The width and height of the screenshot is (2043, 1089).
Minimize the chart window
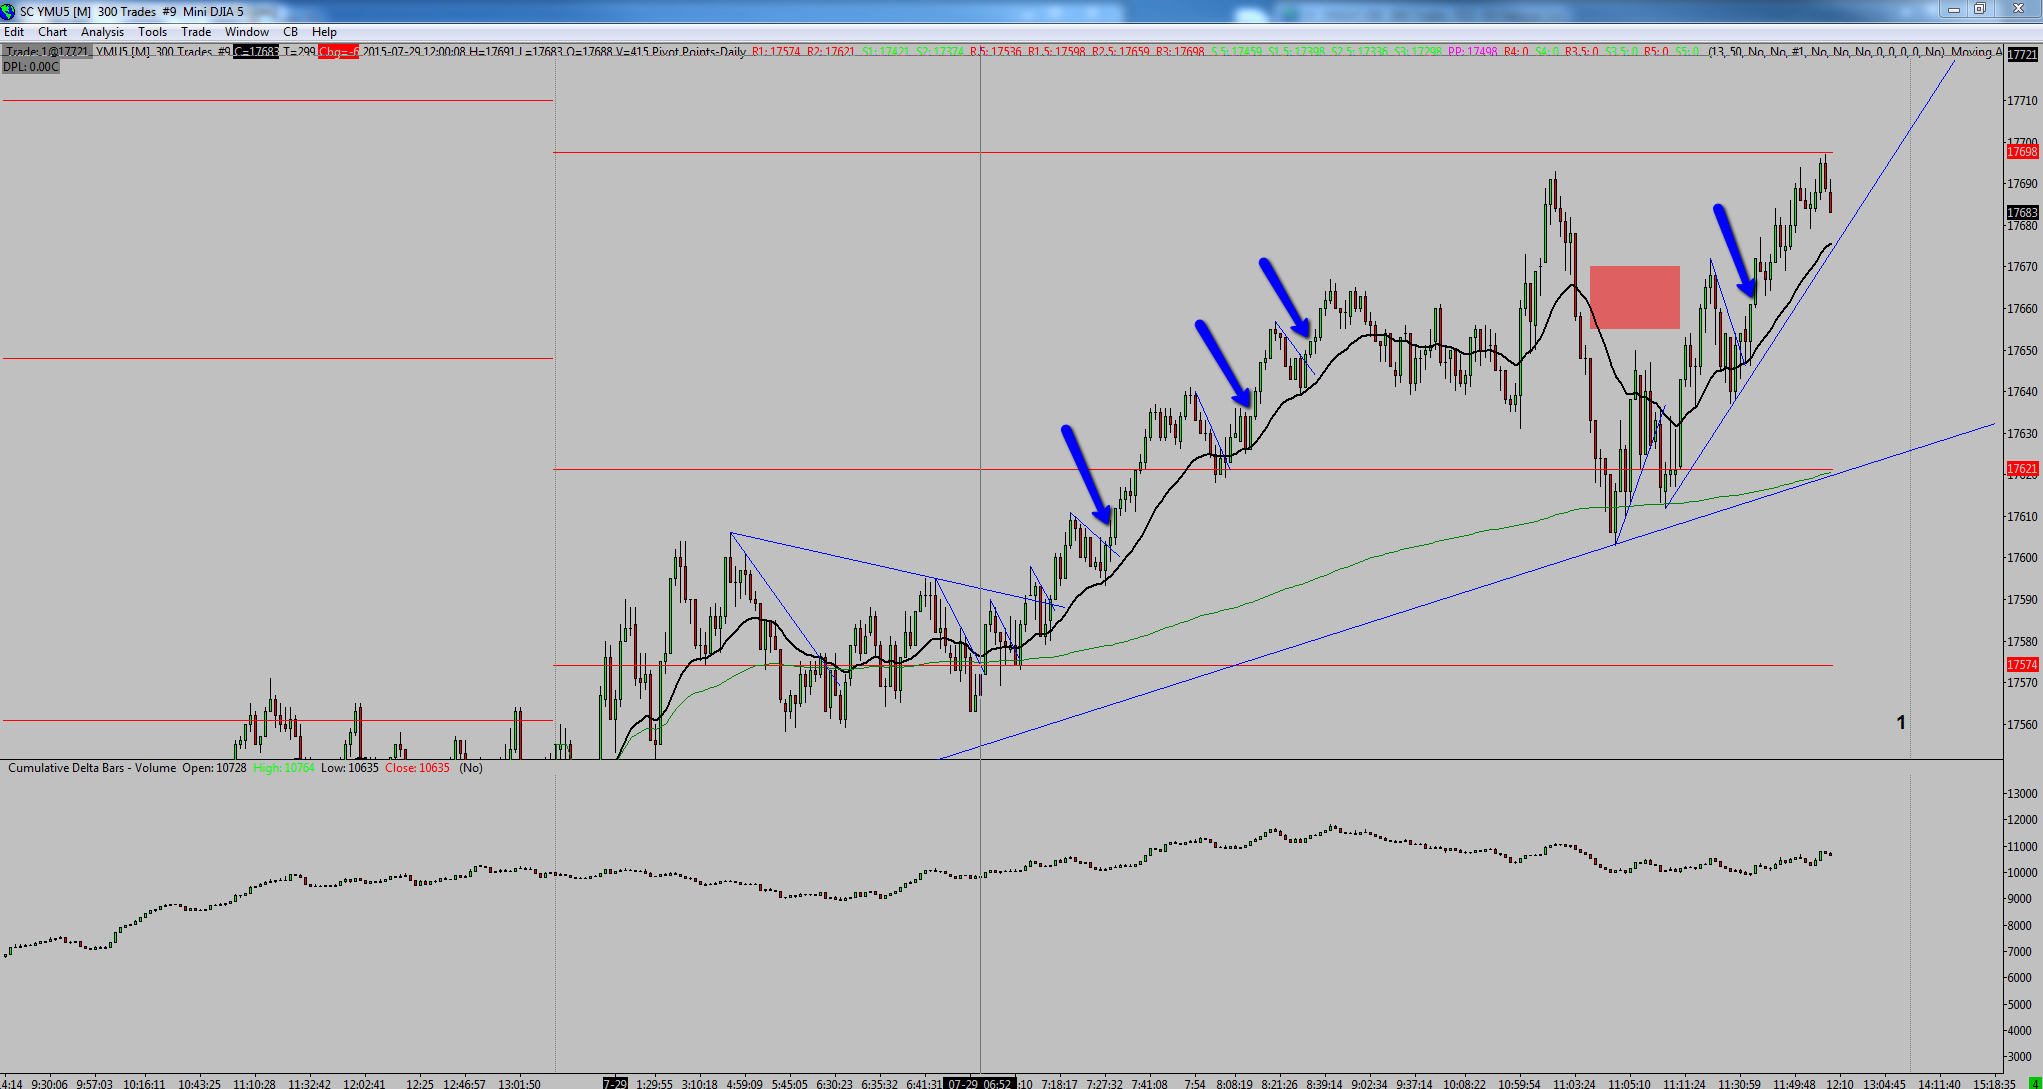(x=1953, y=9)
